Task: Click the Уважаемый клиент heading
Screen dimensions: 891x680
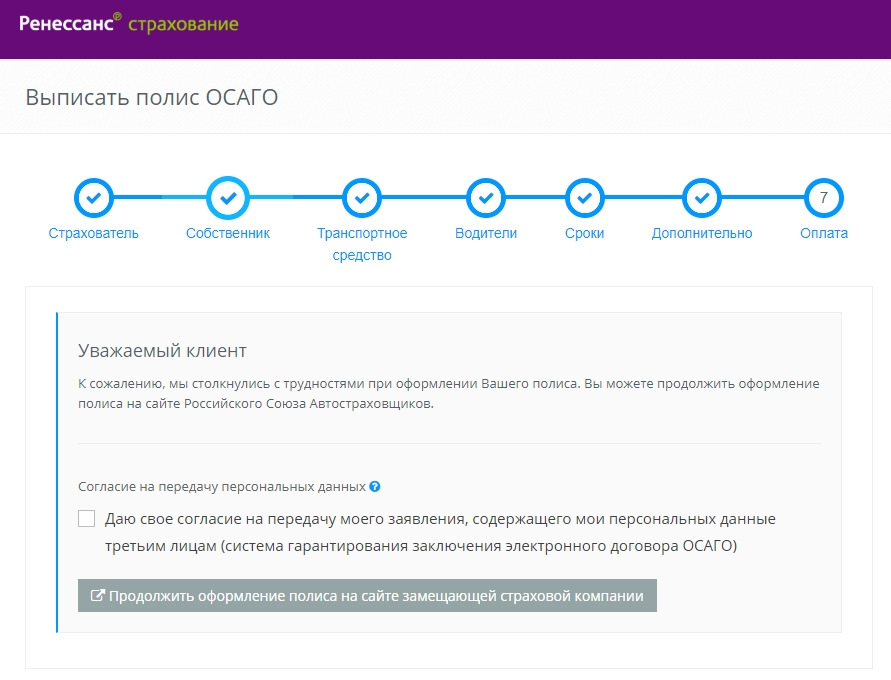Action: (163, 351)
